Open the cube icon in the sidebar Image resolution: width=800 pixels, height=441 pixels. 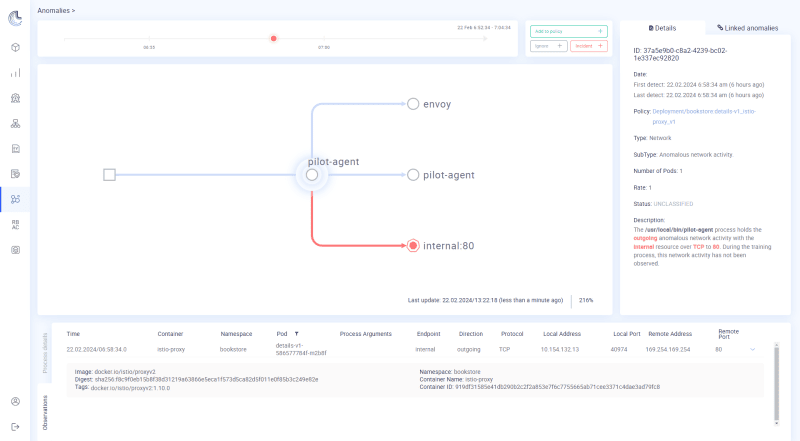point(15,47)
